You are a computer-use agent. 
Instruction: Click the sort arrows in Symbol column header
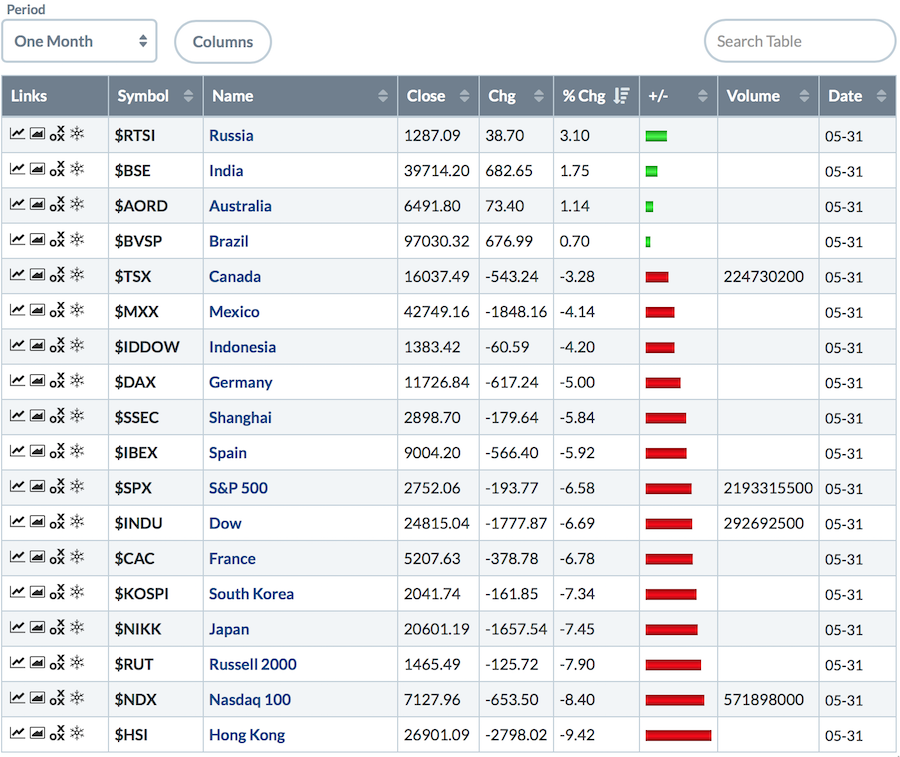(x=188, y=96)
